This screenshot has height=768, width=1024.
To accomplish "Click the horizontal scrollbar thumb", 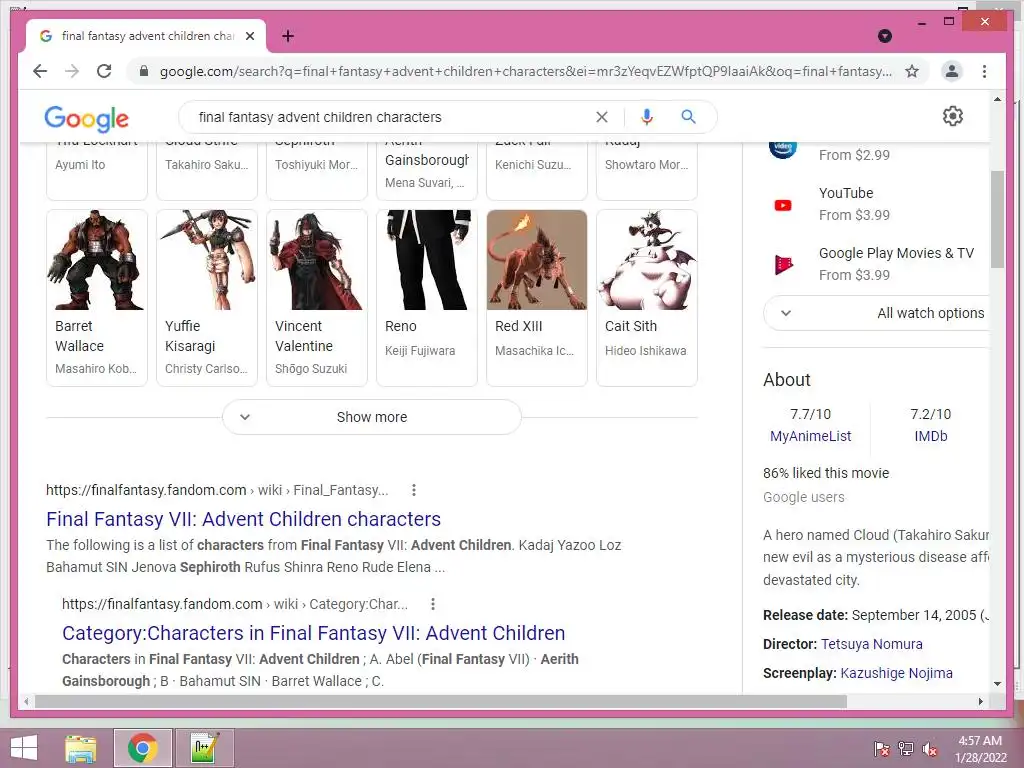I will pos(441,701).
